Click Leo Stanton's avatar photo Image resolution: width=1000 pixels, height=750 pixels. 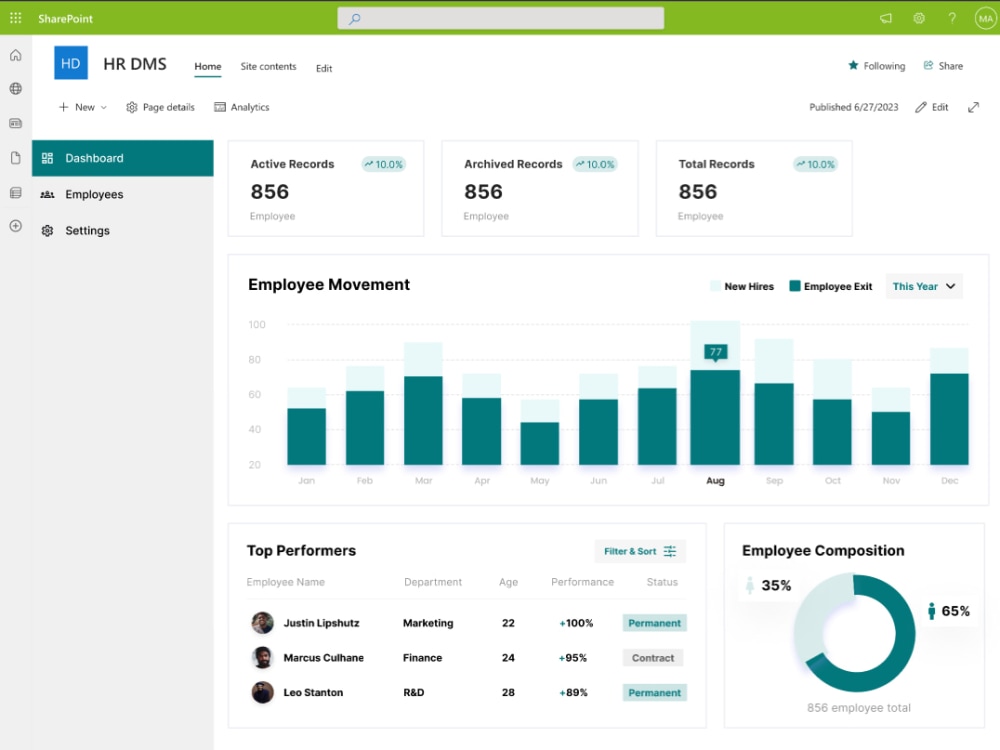tap(262, 692)
